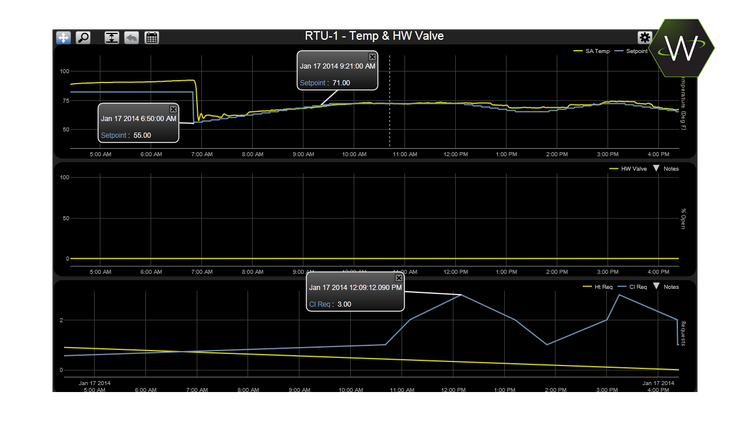
Task: Activate the magnifier zoom tool
Action: (84, 37)
